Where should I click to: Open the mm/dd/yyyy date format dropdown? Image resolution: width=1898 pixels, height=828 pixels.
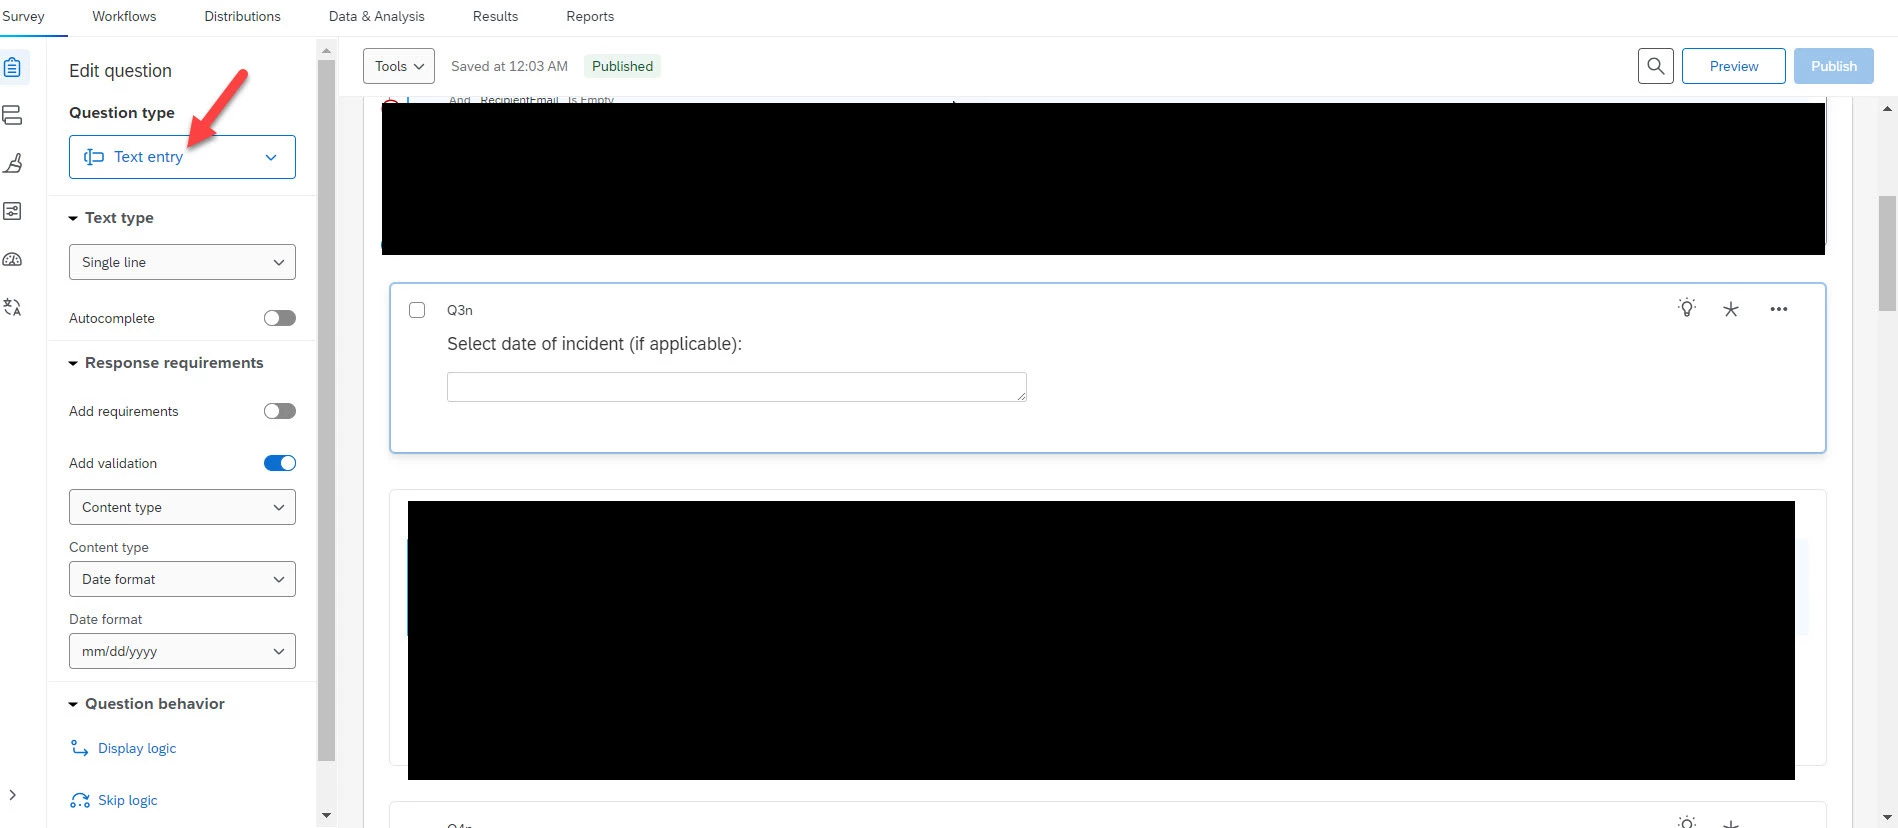(x=182, y=651)
